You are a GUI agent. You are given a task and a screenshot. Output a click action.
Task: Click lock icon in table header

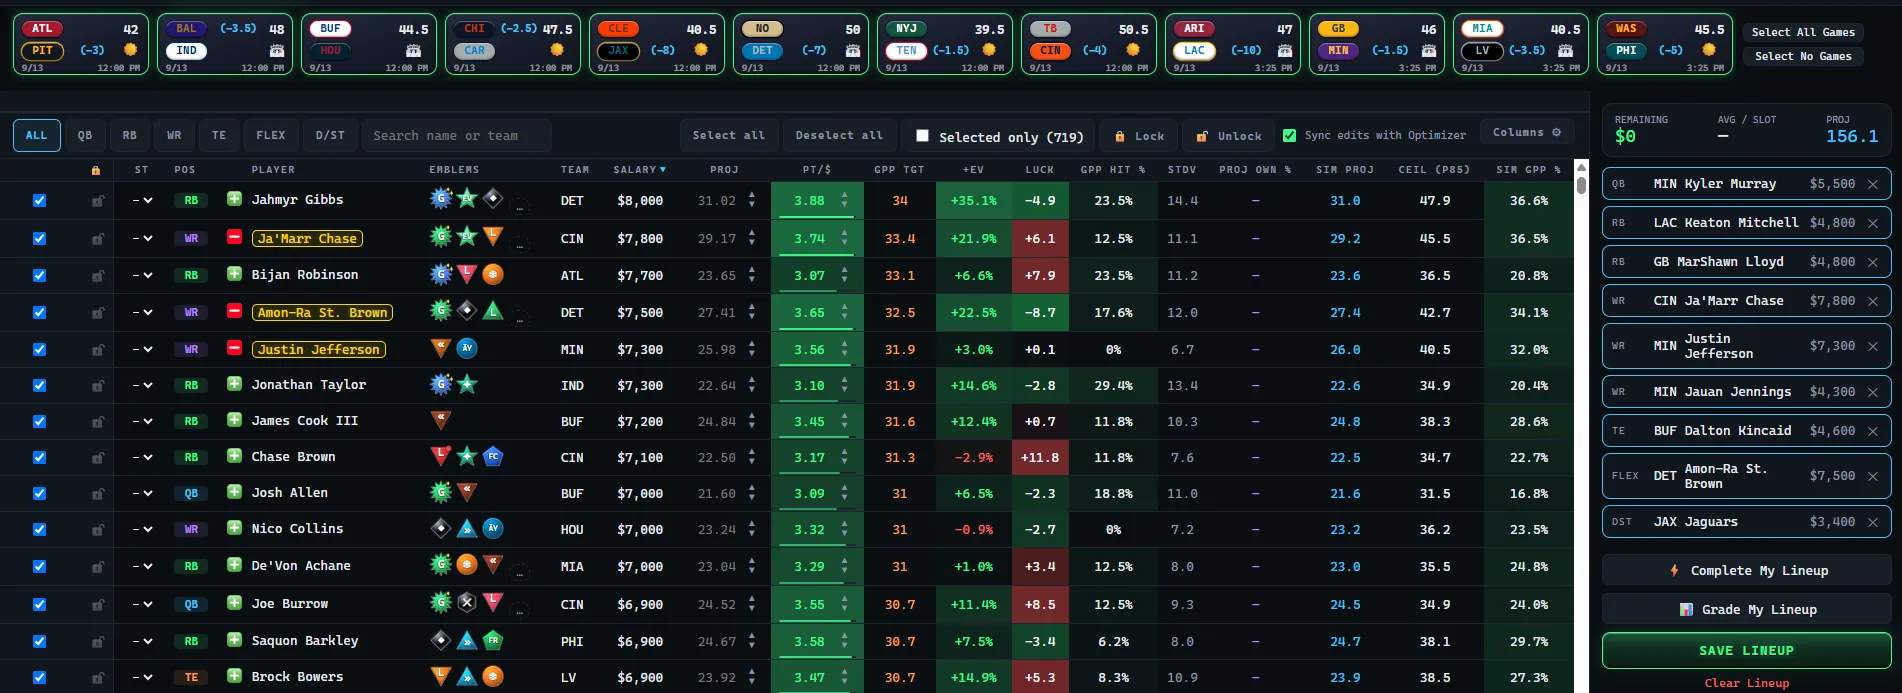(x=96, y=171)
